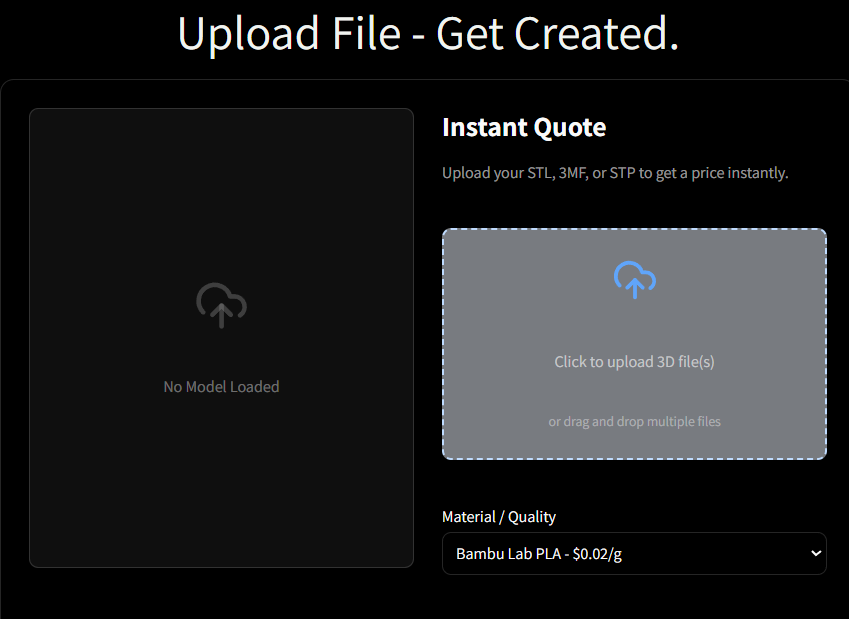849x619 pixels.
Task: Click 'or drag and drop multiple files' hint
Action: pos(634,421)
